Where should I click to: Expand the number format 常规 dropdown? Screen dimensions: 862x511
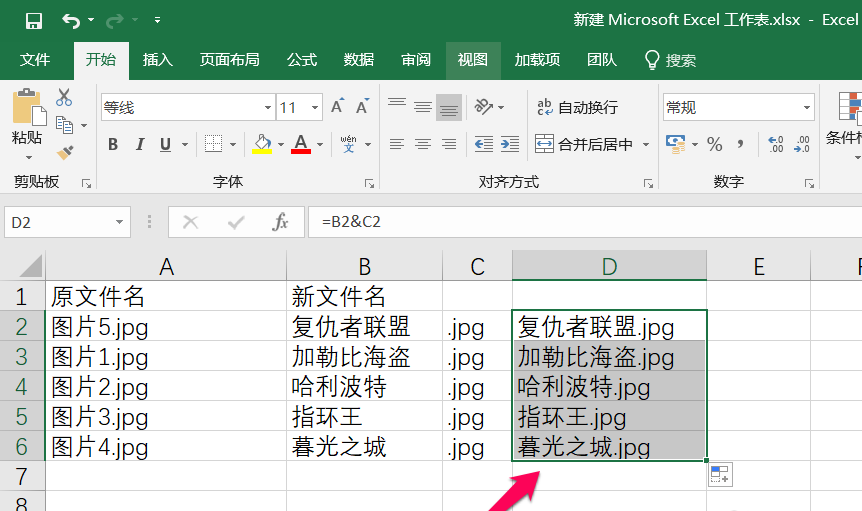click(x=806, y=108)
